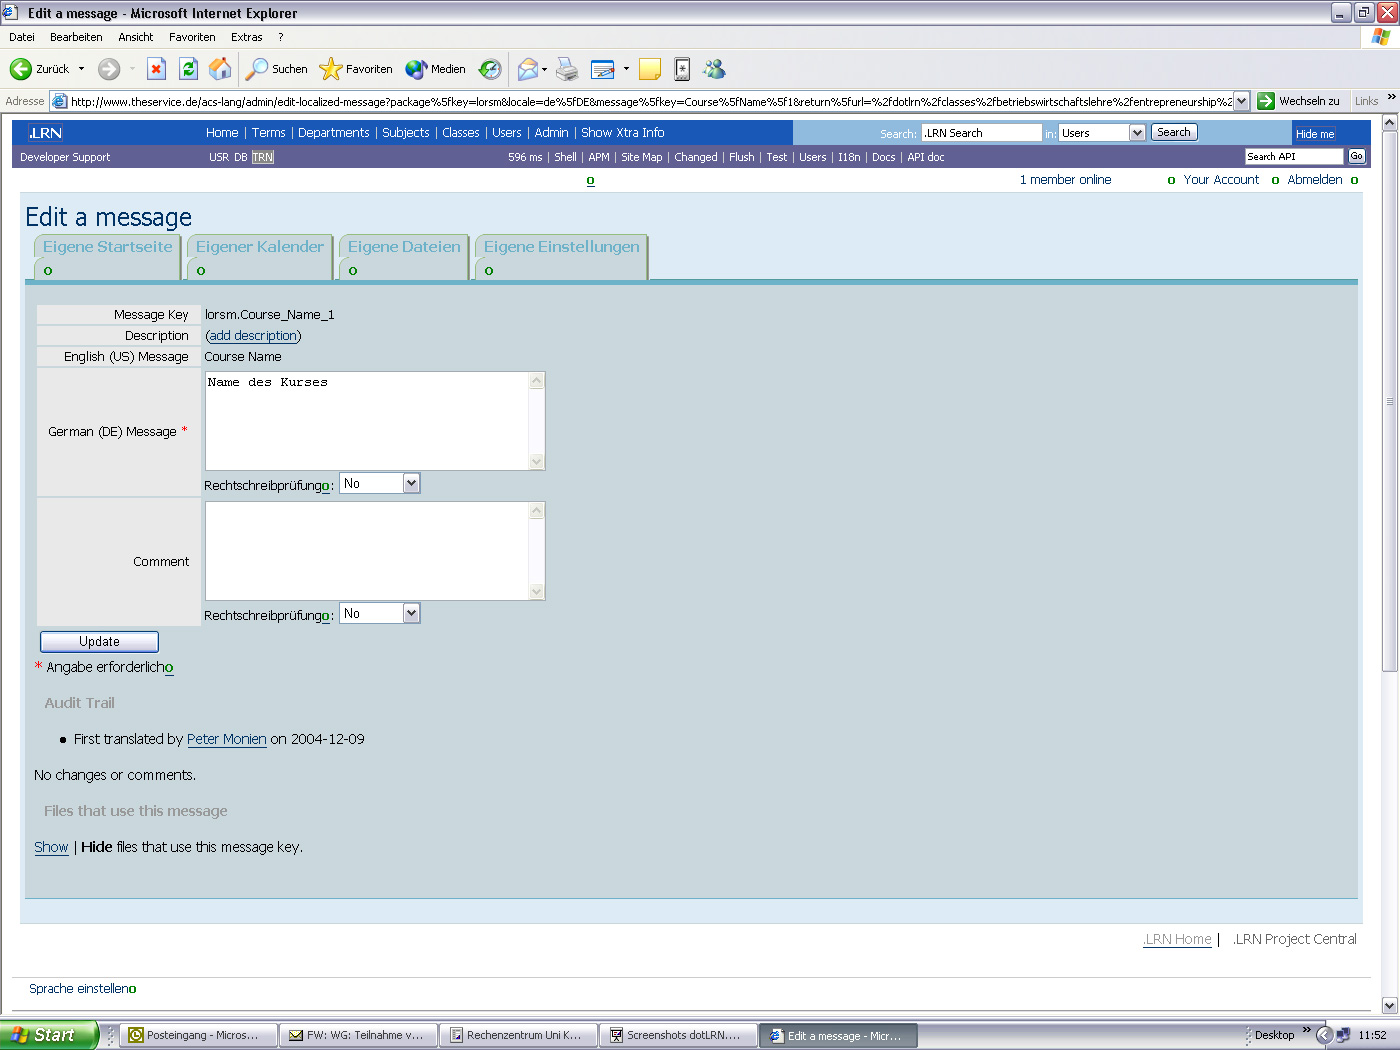The image size is (1400, 1050).
Task: Open the Rechtschreibprüfung dropdown for the Comment
Action: click(413, 613)
